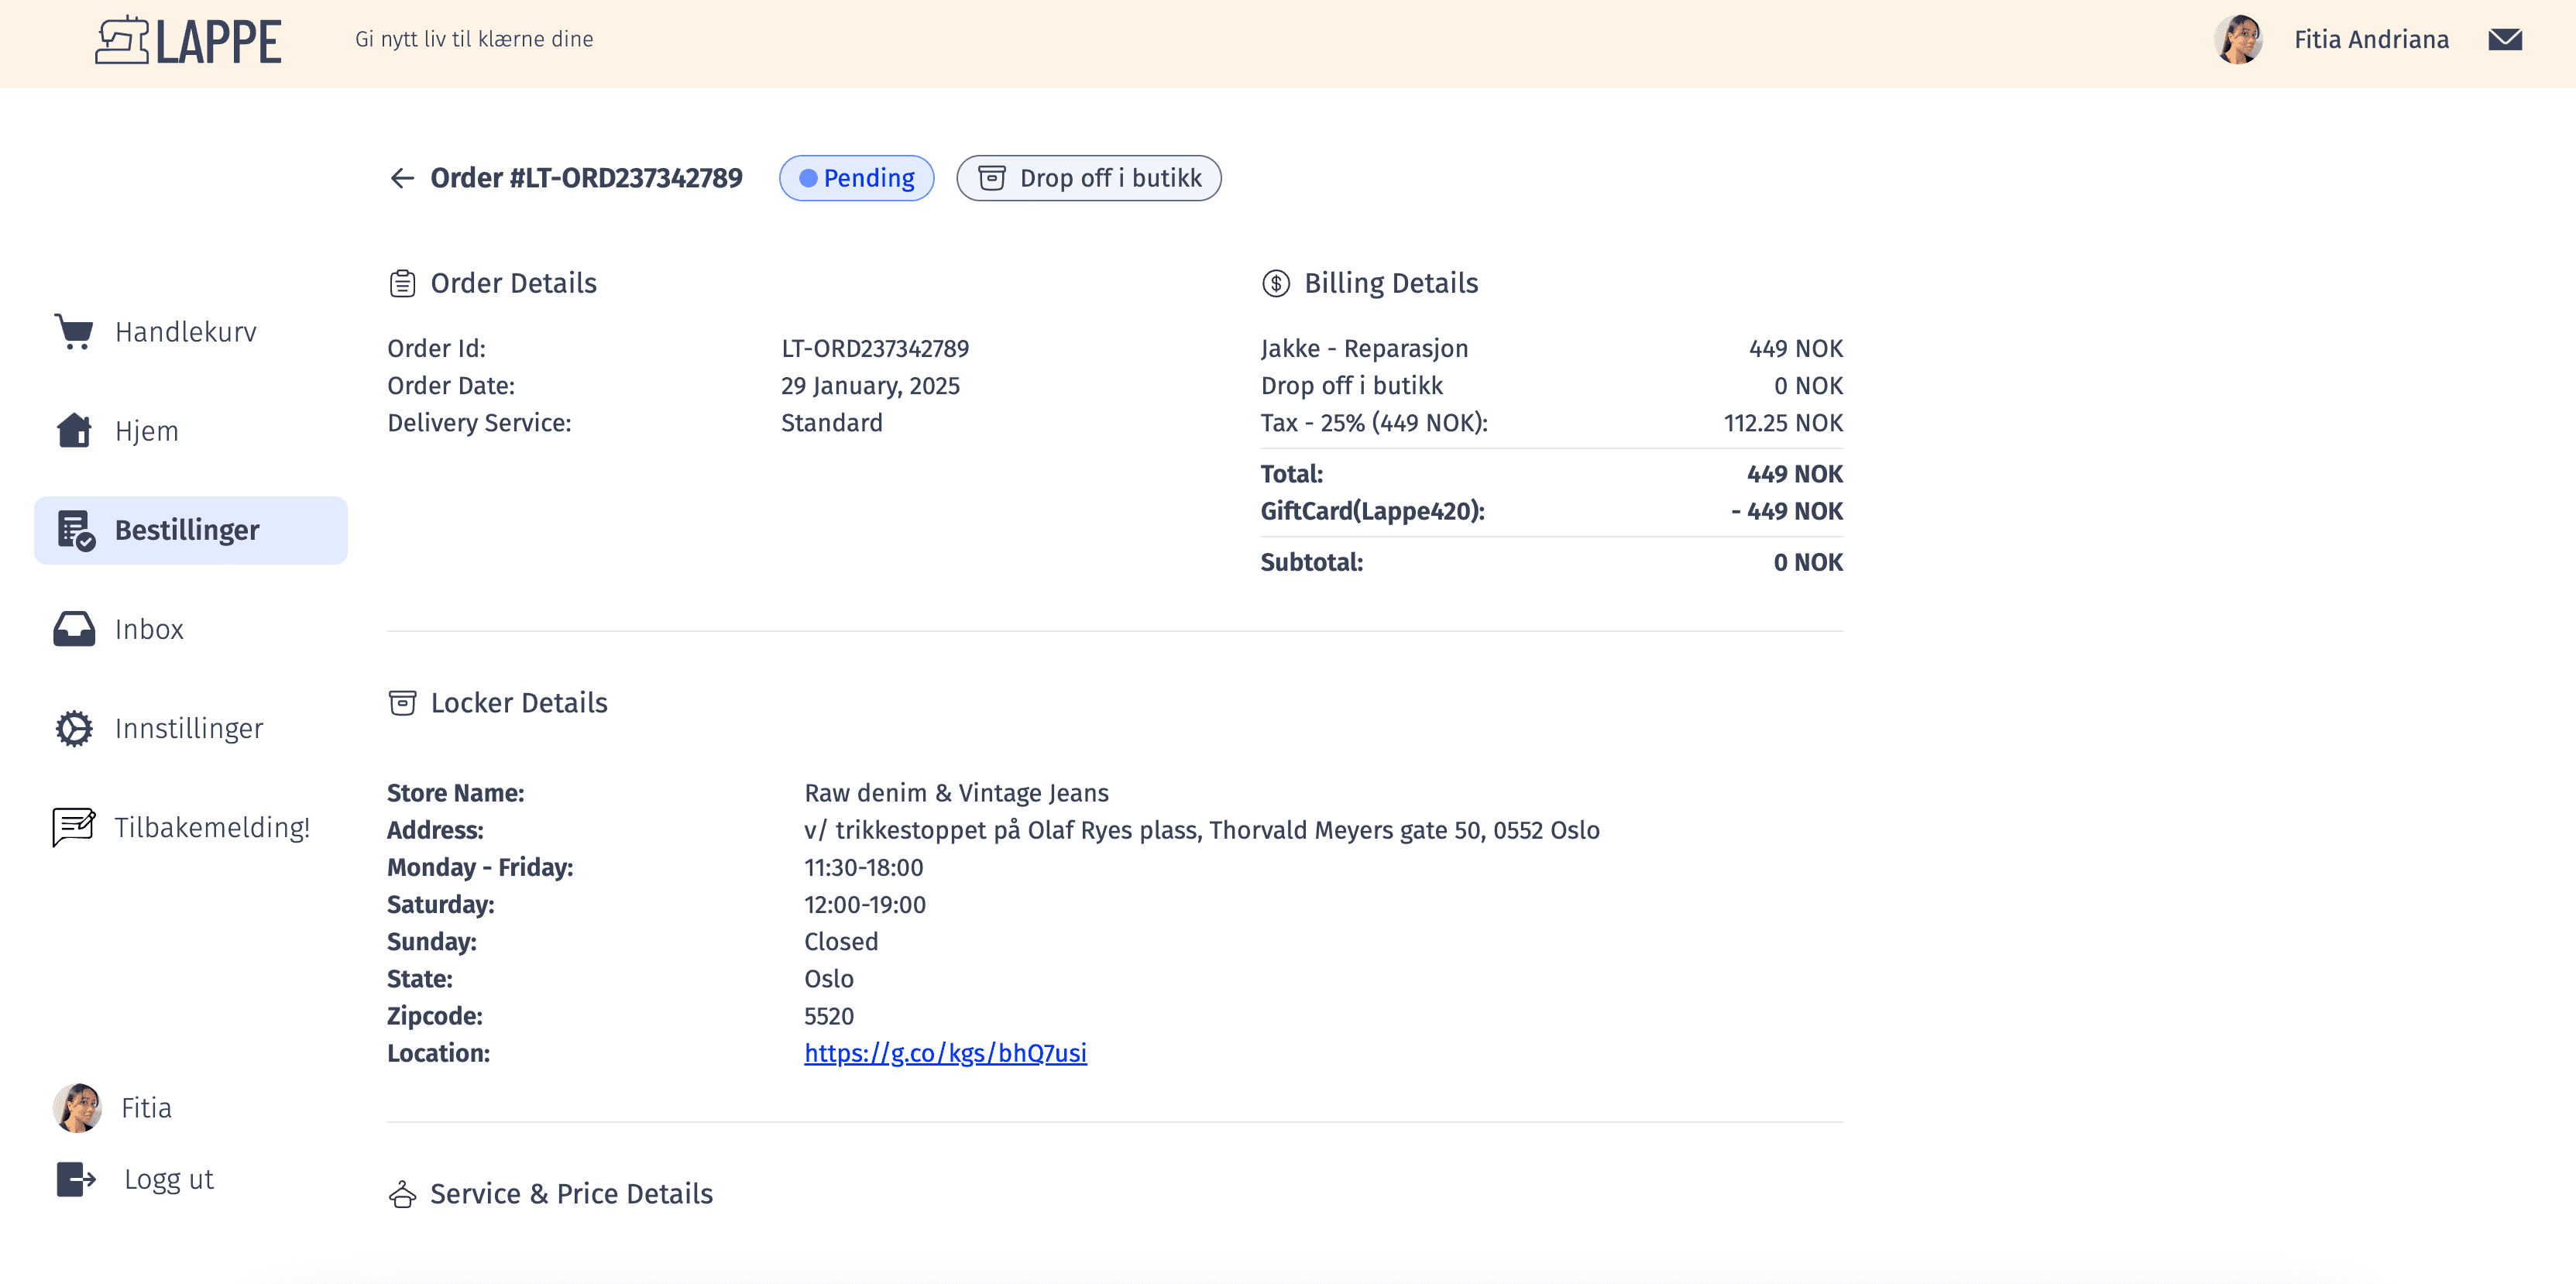2576x1284 pixels.
Task: Click the back arrow beside the order number
Action: 402,178
